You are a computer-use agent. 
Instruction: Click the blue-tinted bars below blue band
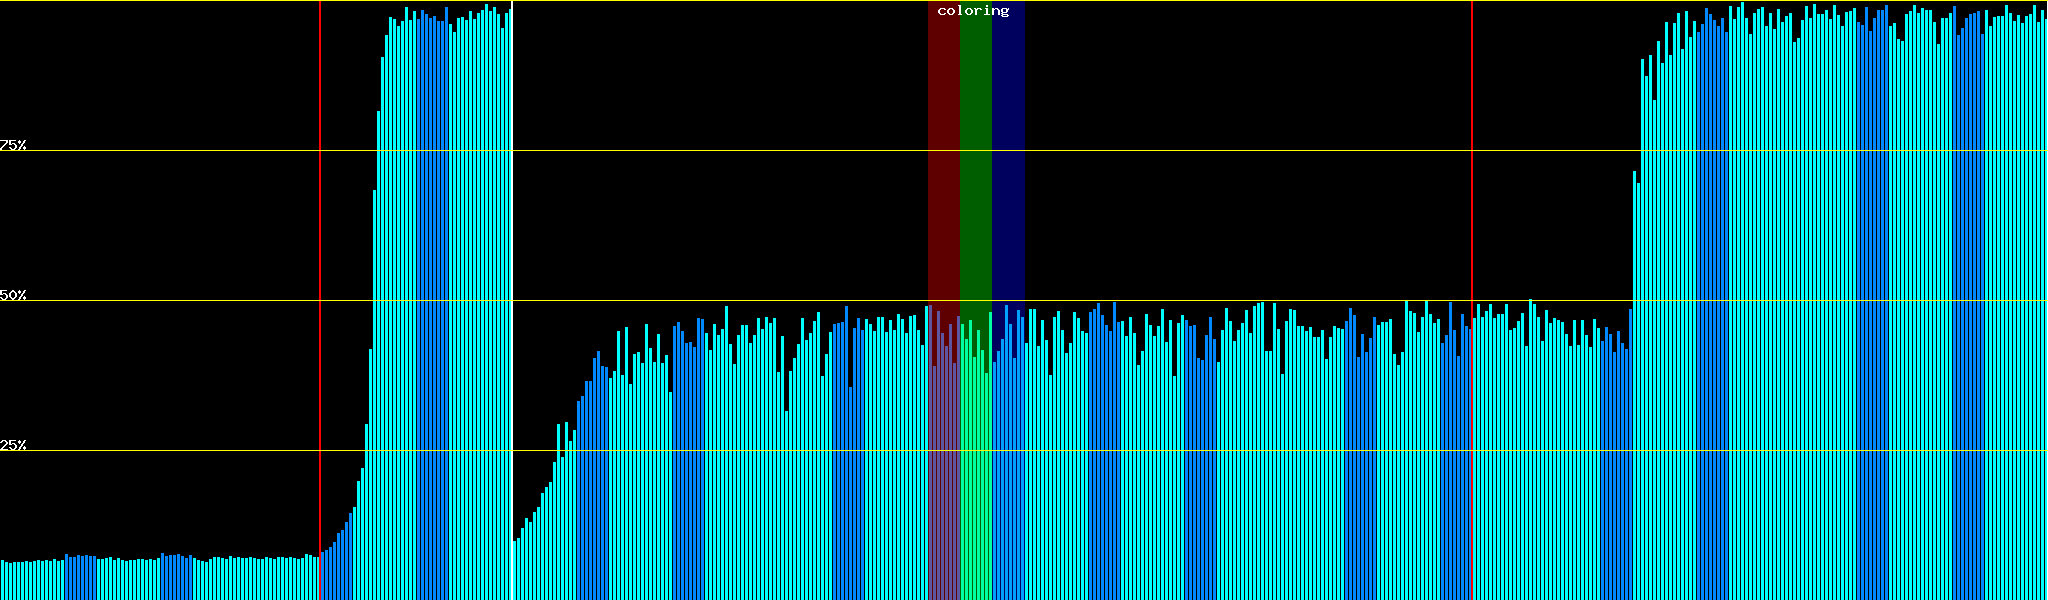click(1008, 480)
